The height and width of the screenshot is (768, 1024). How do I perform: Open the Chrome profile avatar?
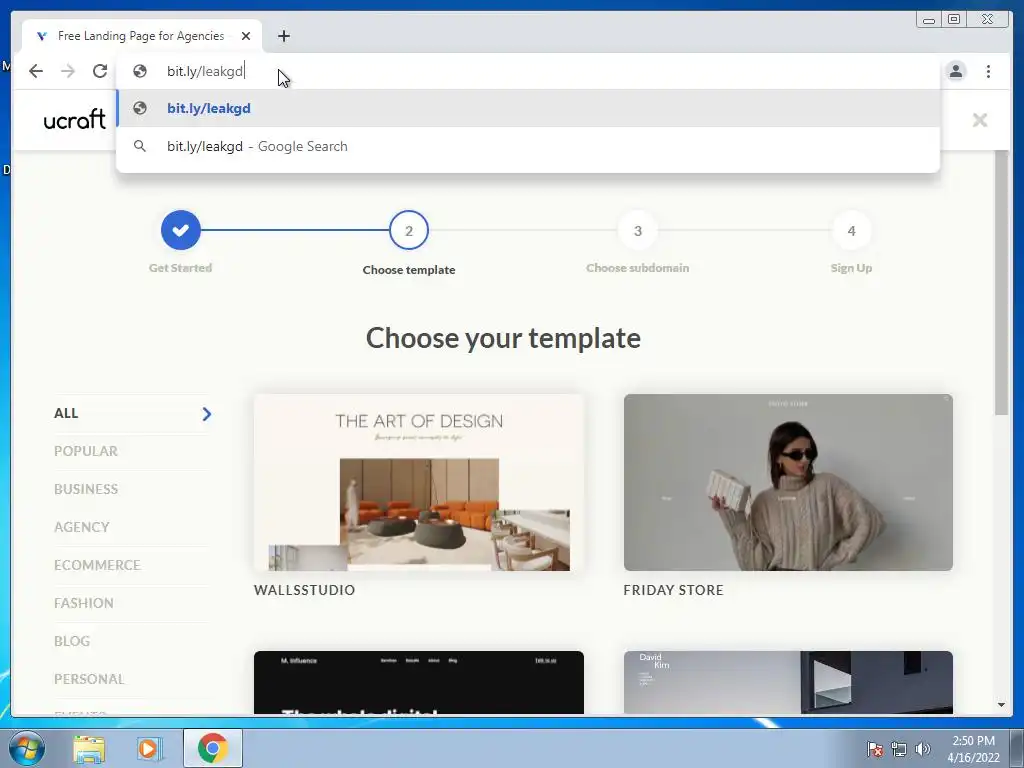956,71
